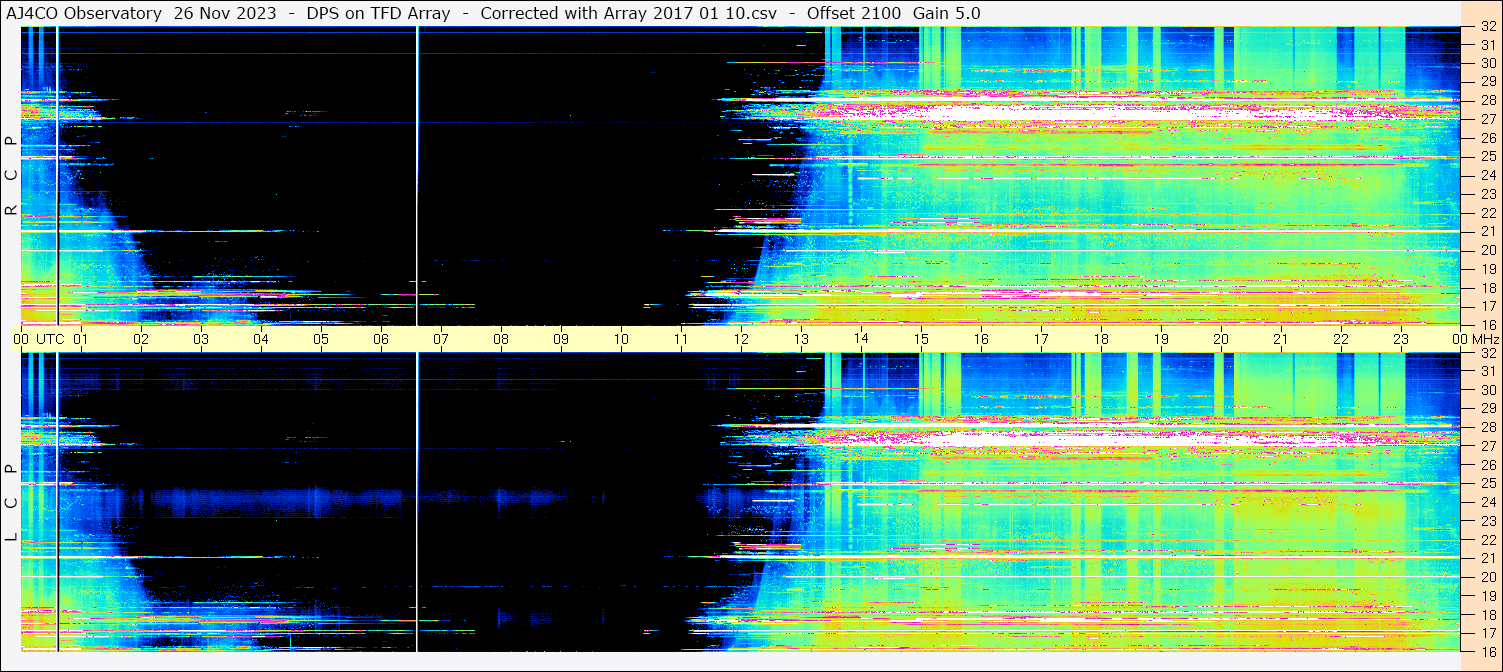The width and height of the screenshot is (1503, 672).
Task: Click frequency label '20' of RCP panel
Action: (1487, 250)
